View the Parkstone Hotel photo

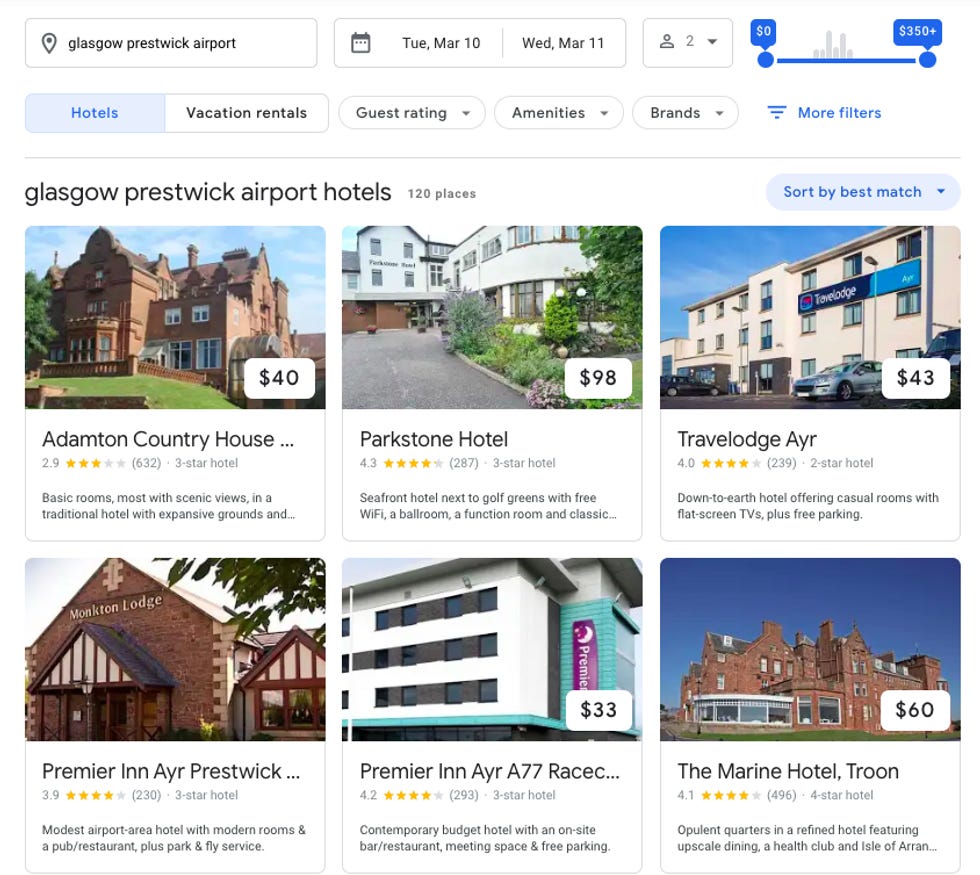492,318
